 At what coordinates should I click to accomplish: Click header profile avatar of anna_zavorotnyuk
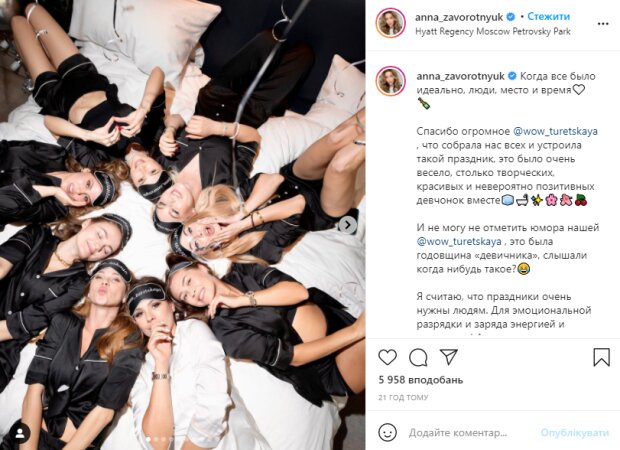point(390,22)
